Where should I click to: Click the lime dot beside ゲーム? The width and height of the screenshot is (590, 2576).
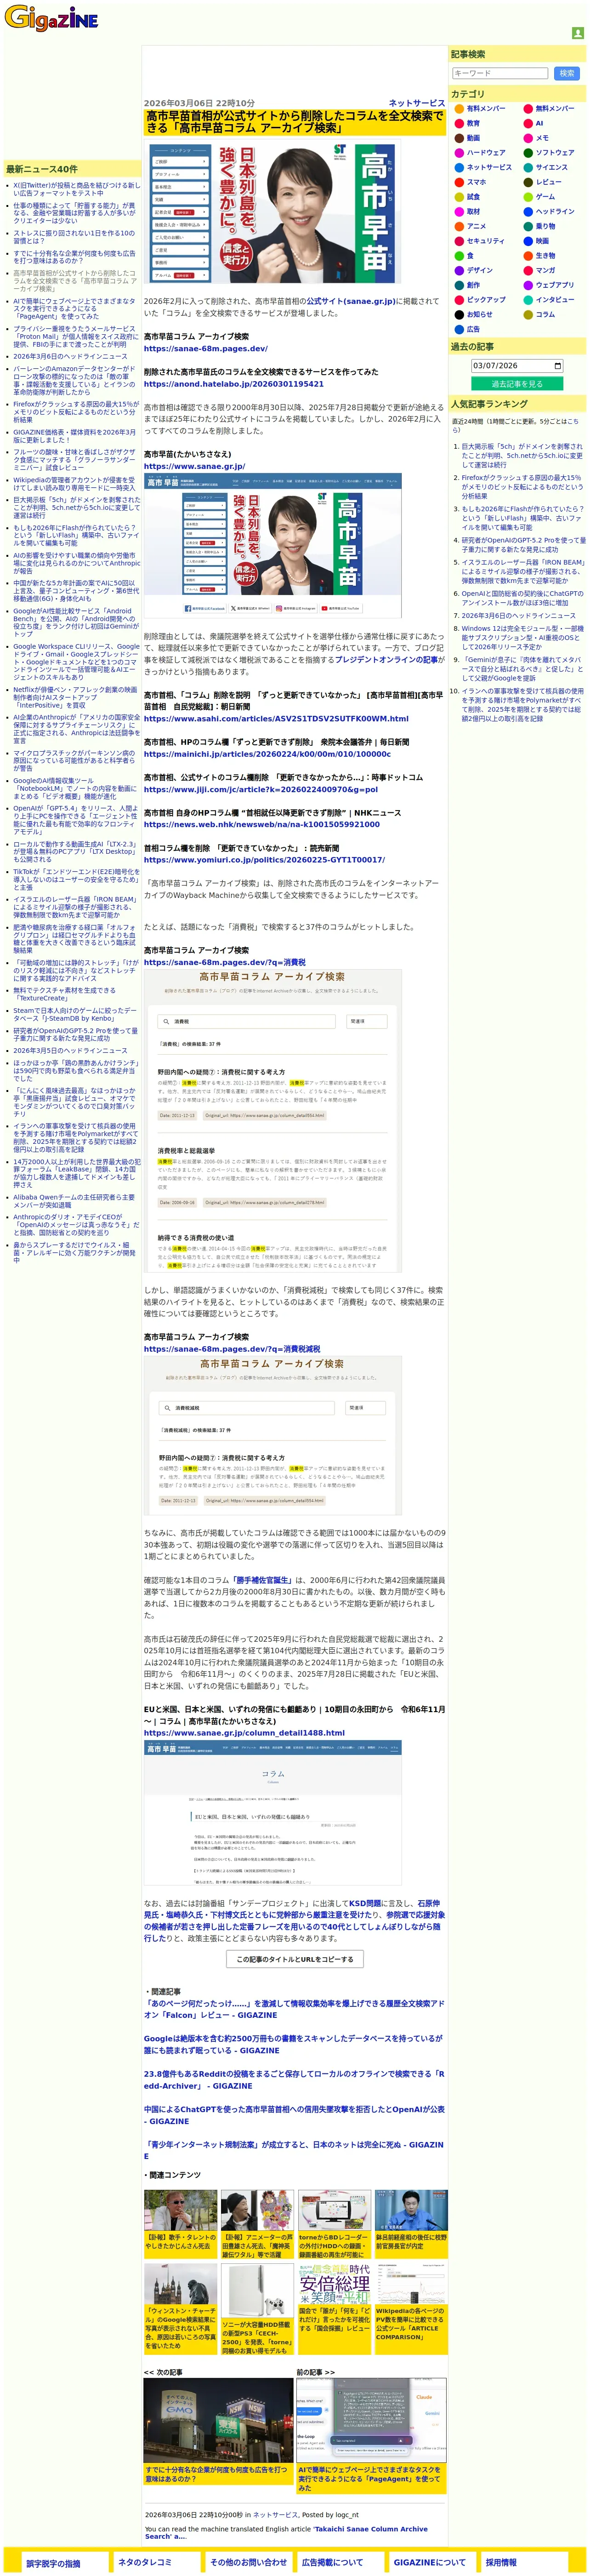[528, 197]
